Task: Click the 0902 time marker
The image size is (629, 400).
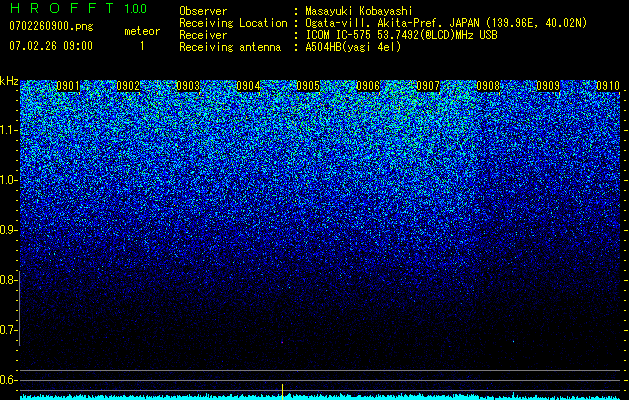Action: pyautogui.click(x=128, y=86)
